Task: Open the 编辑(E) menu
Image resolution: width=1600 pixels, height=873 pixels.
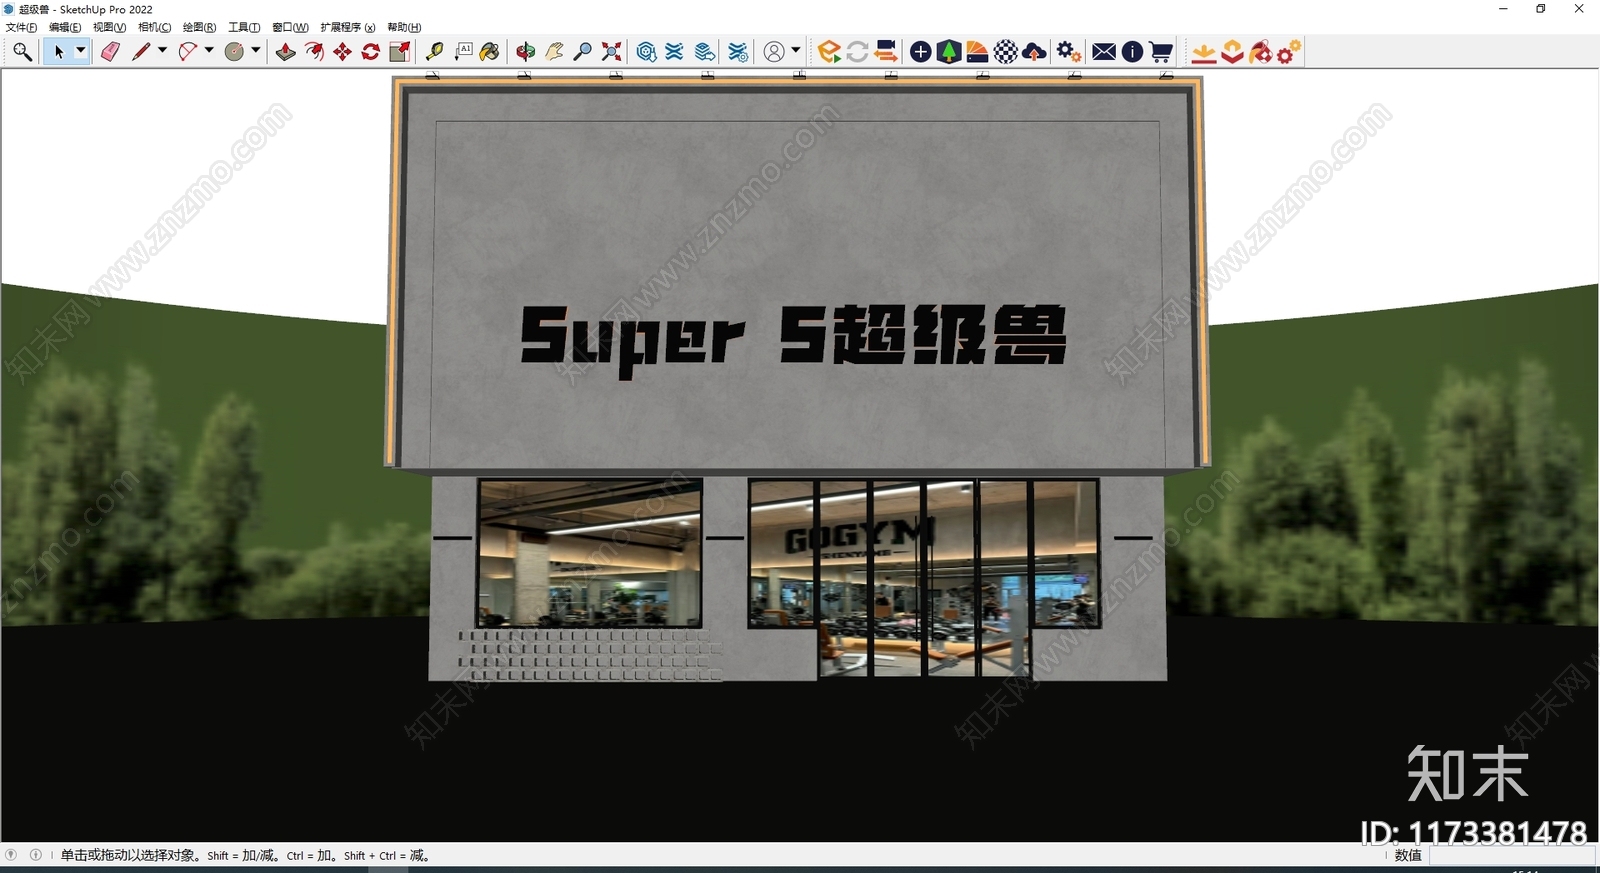Action: click(x=65, y=27)
